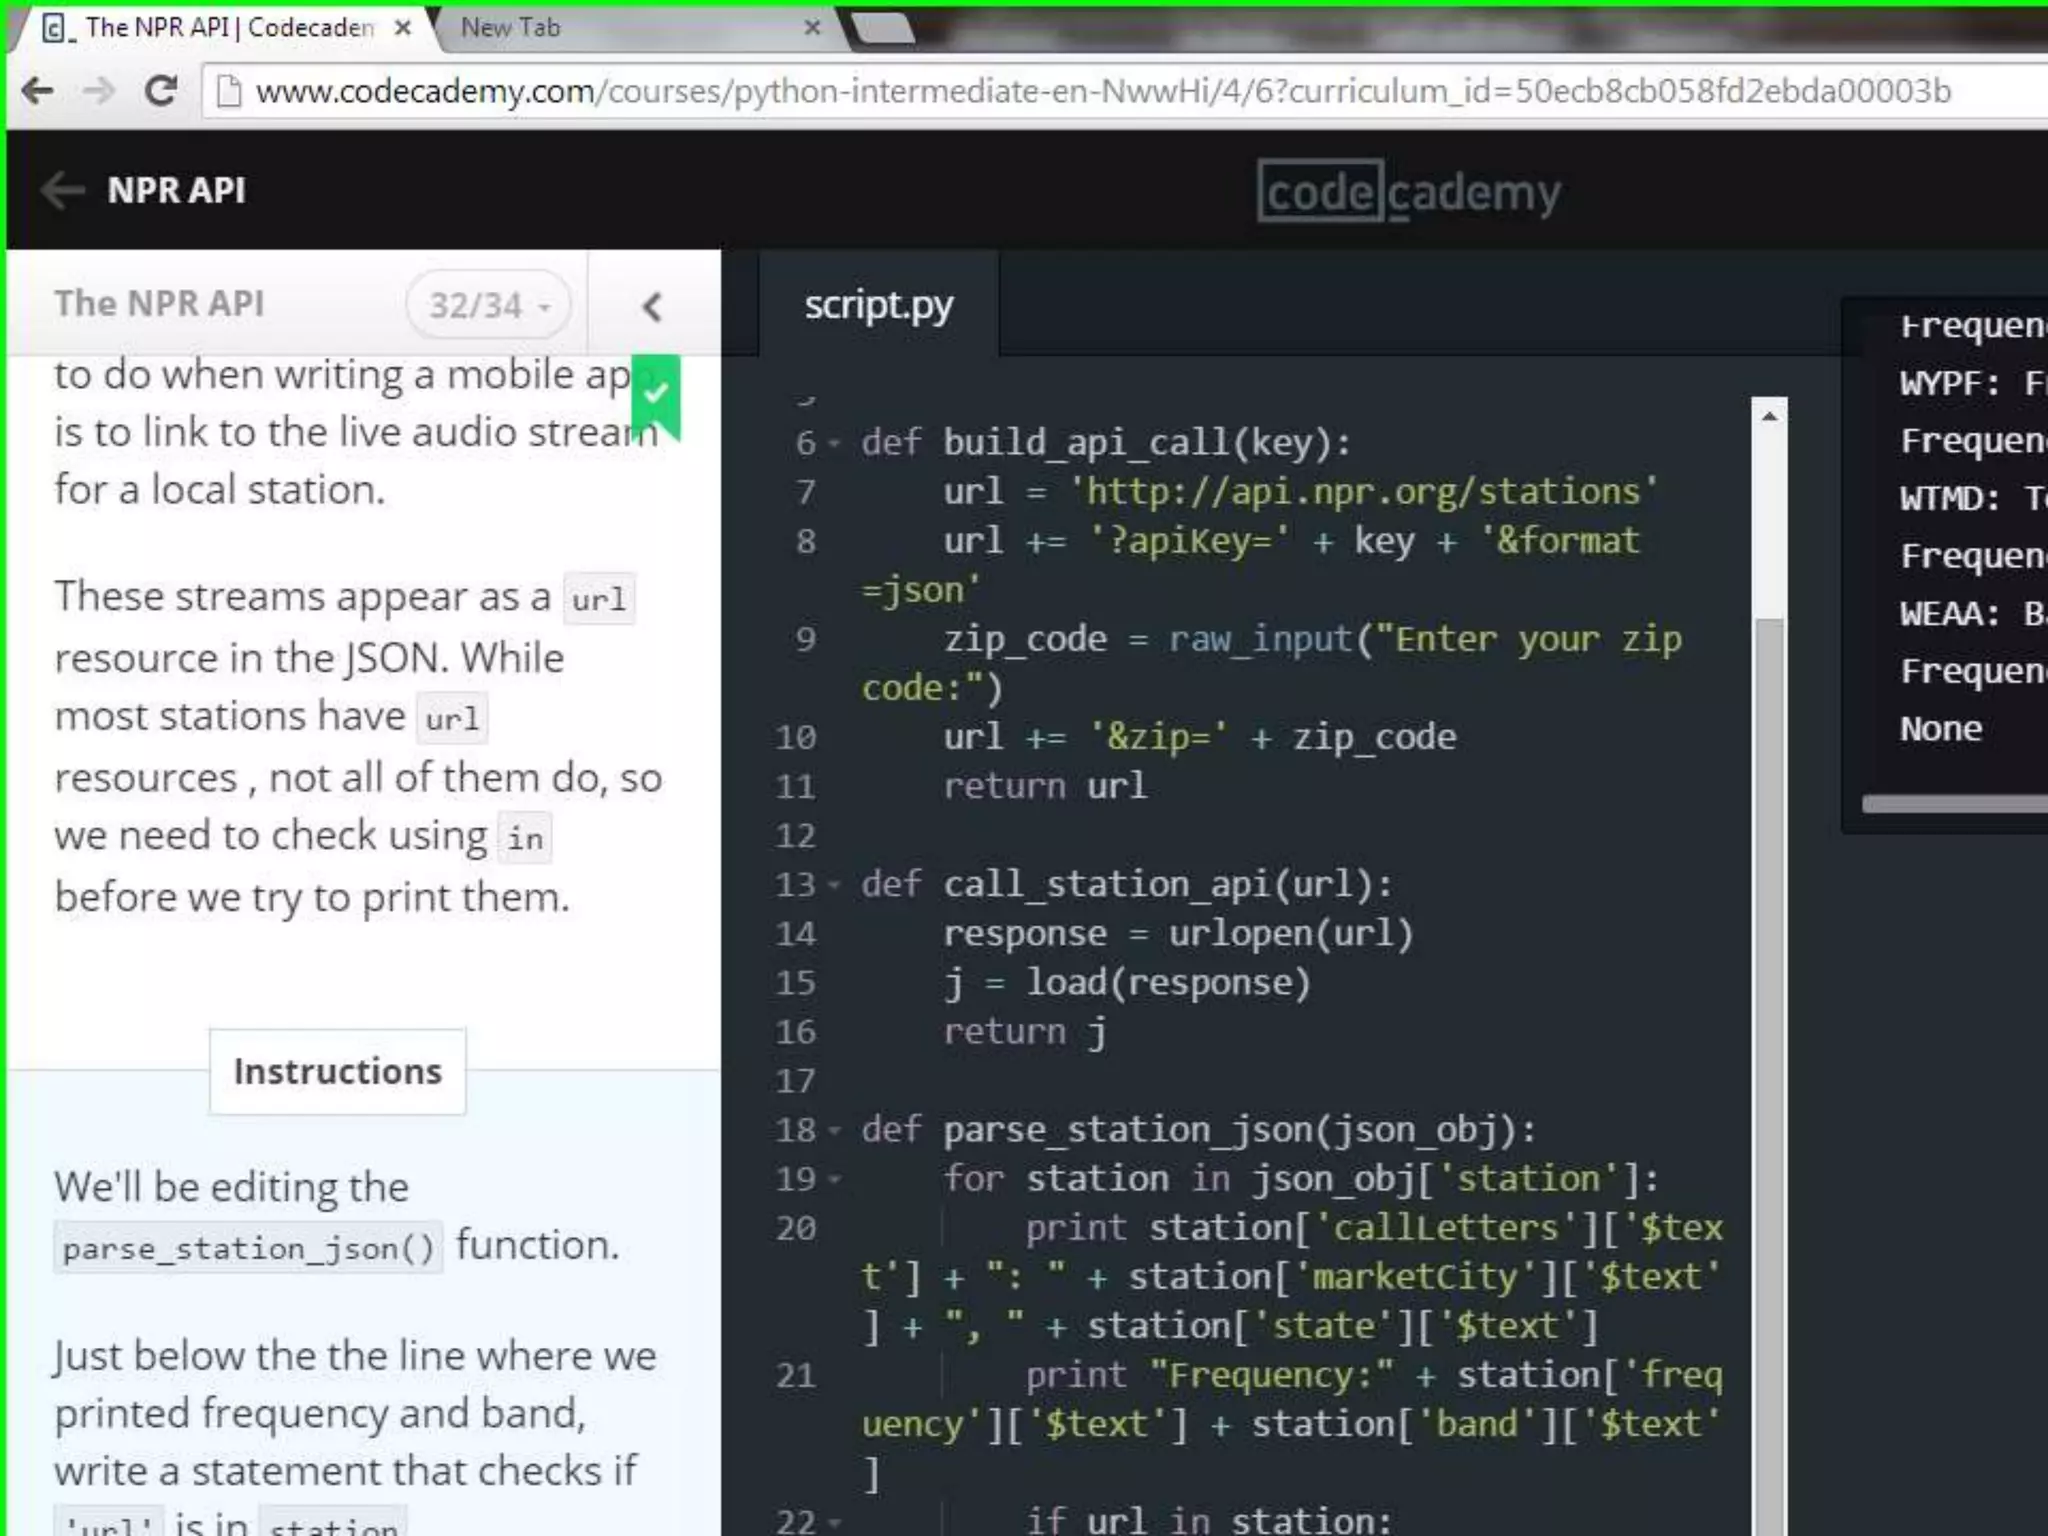Image resolution: width=2048 pixels, height=1536 pixels.
Task: Fold the for loop at line 19
Action: pos(834,1180)
